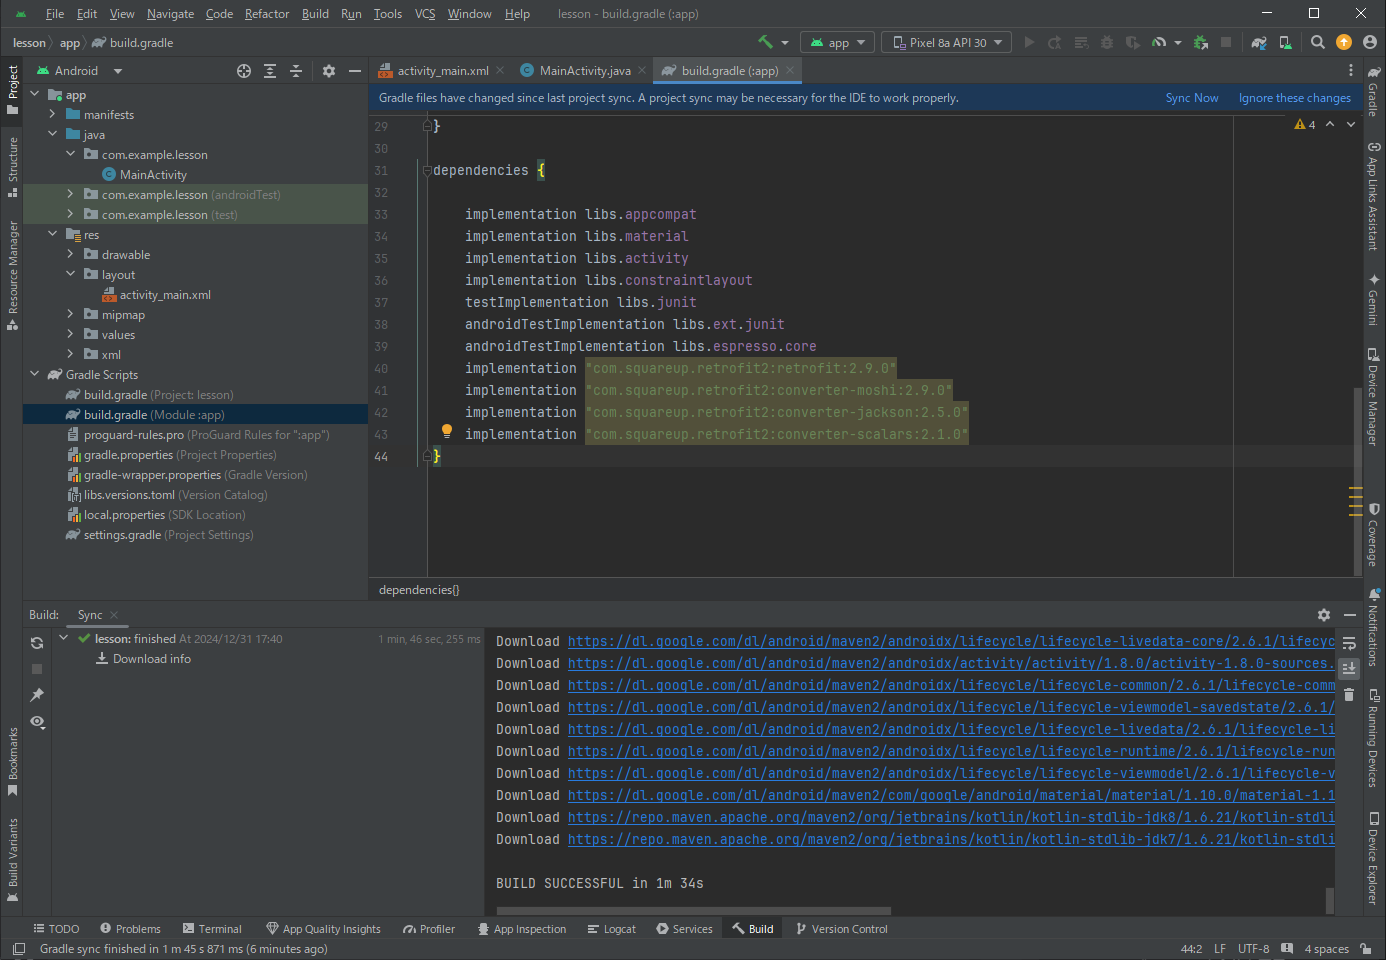Toggle soft-wrap in build output
Image resolution: width=1386 pixels, height=960 pixels.
[x=1349, y=643]
